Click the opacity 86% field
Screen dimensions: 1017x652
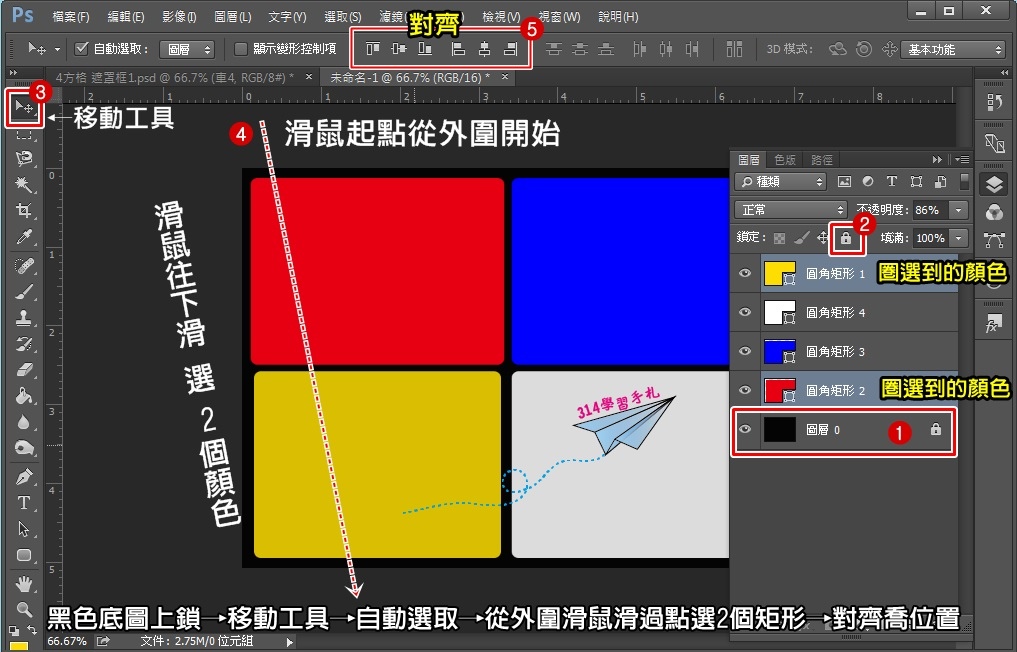[929, 210]
